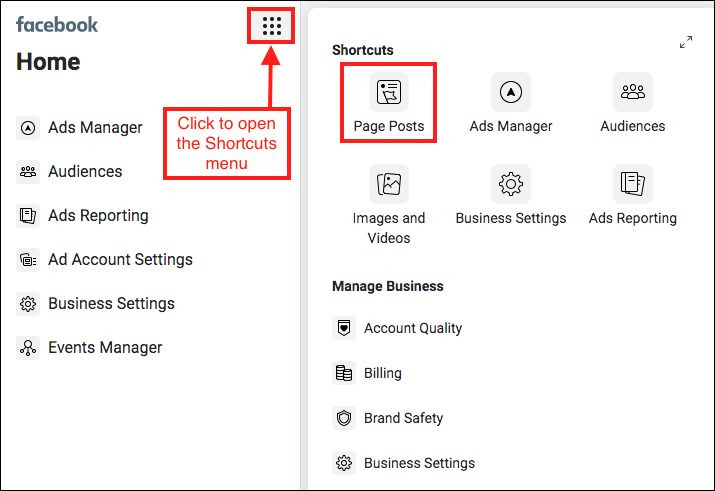Click the Ads Reporting label in Shortcuts grid

633,218
